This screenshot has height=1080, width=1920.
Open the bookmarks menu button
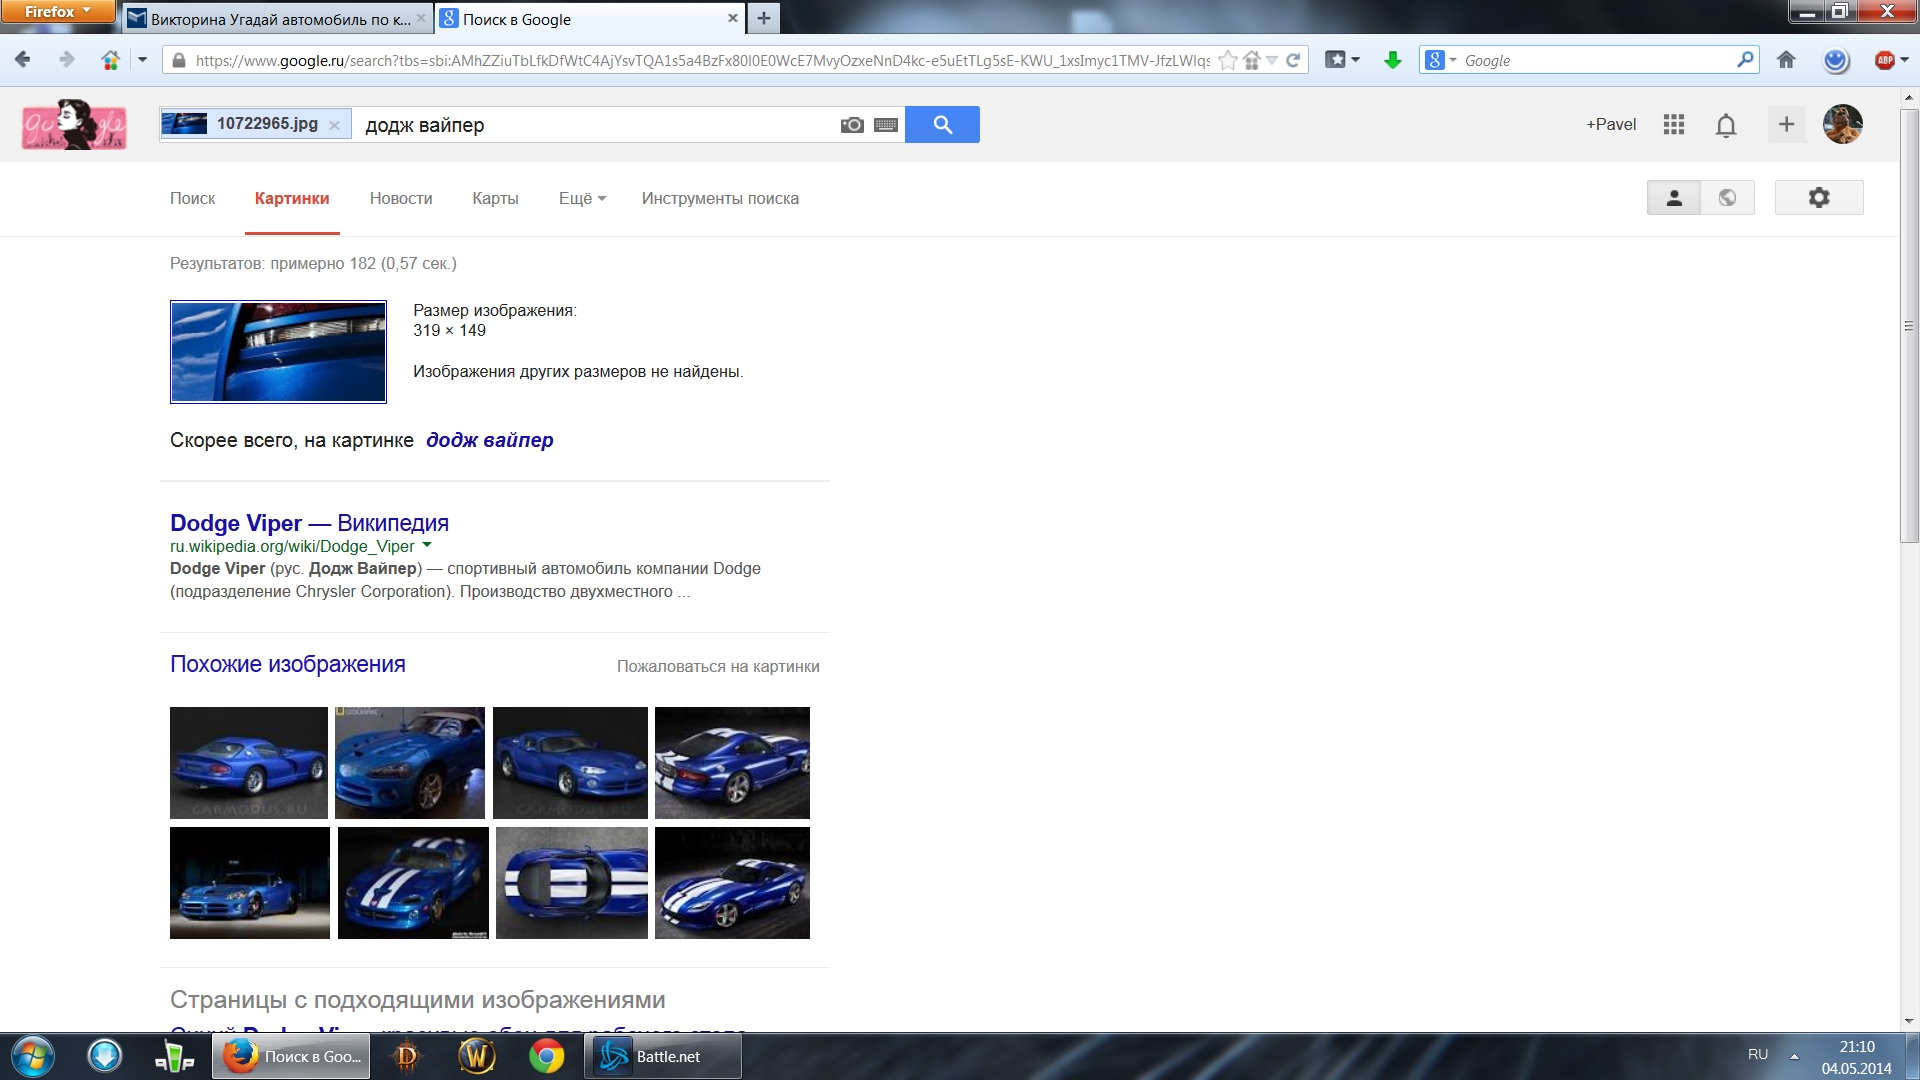(1342, 60)
